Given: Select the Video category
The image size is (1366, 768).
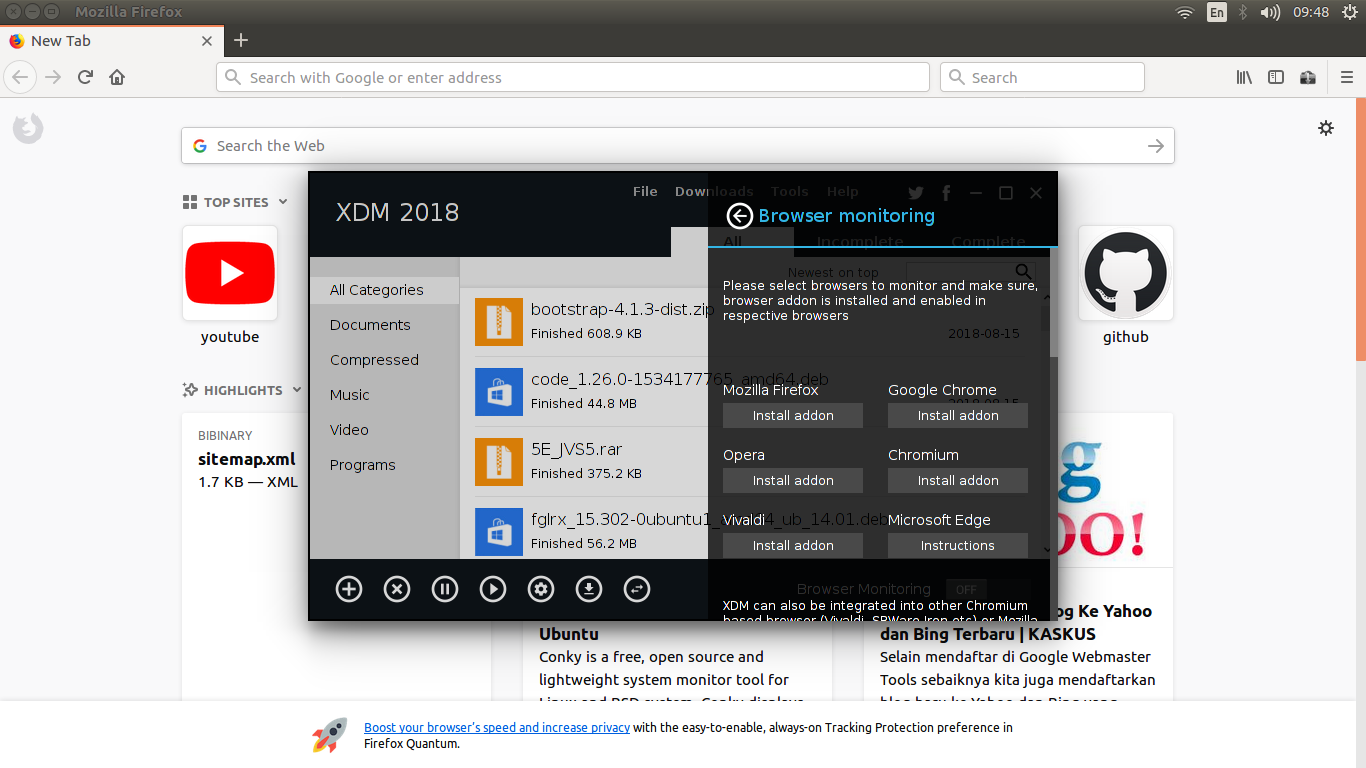Looking at the screenshot, I should 349,430.
